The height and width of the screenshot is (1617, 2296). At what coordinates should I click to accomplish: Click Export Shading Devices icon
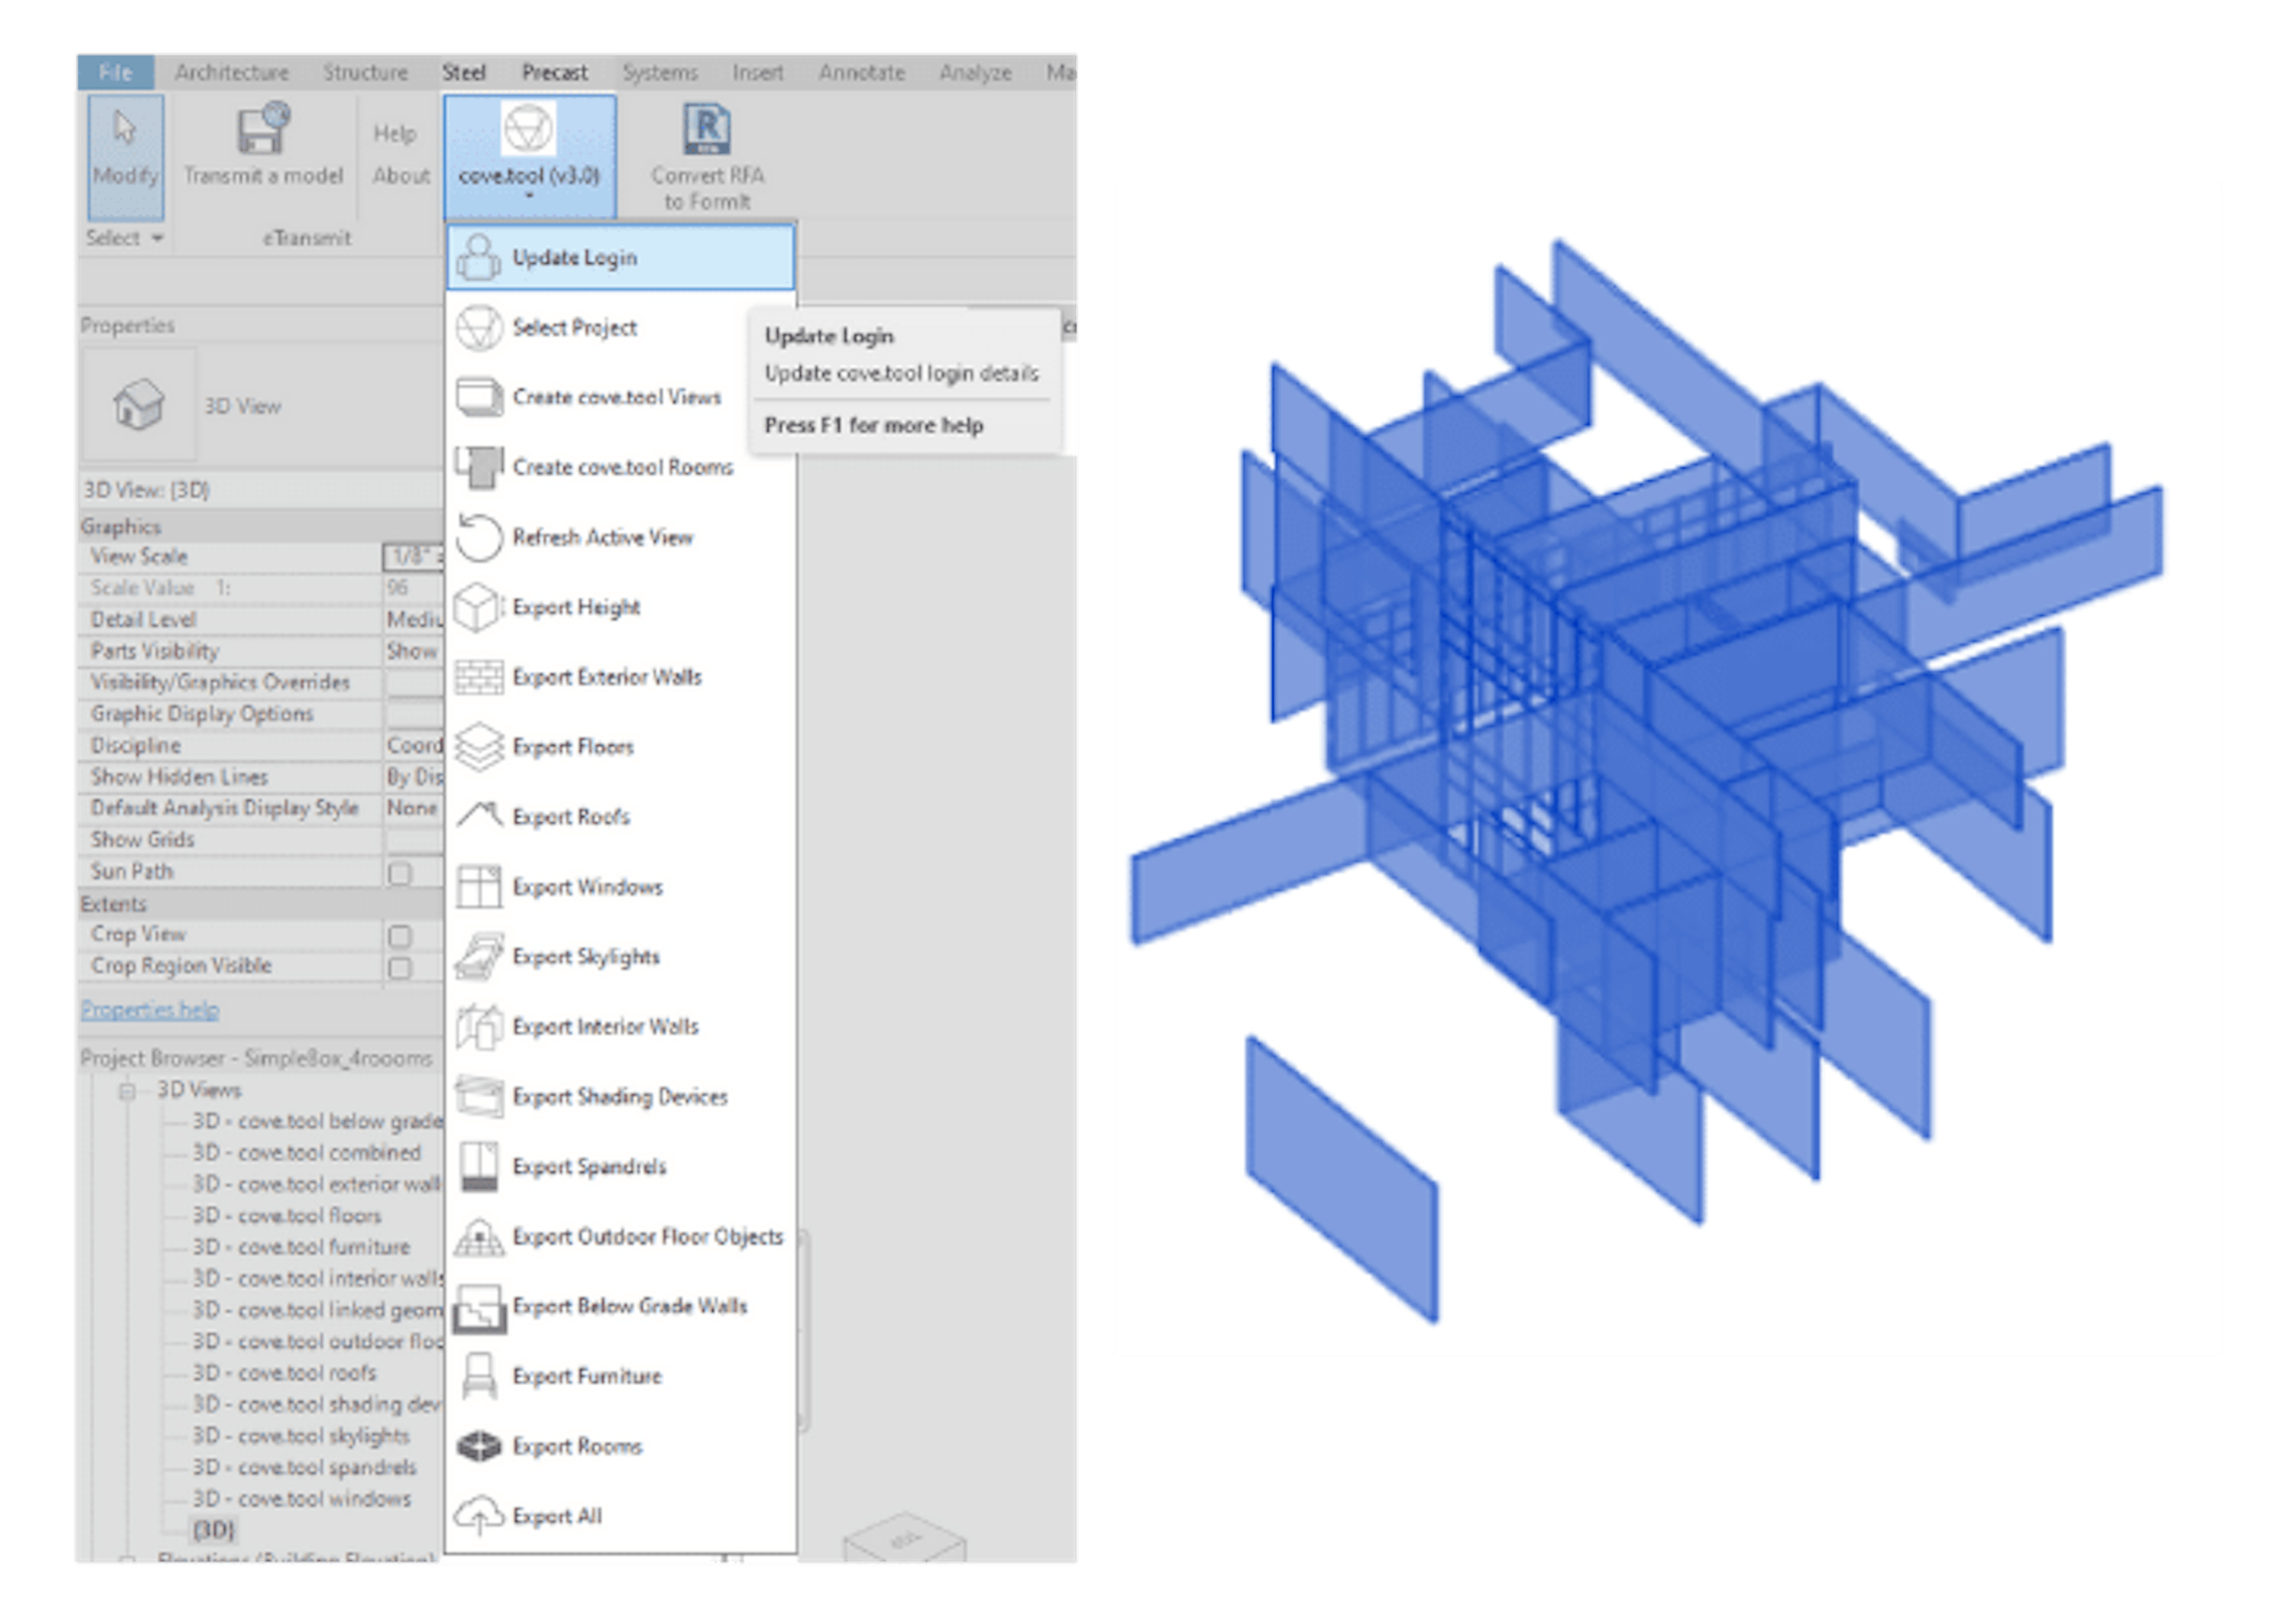pyautogui.click(x=479, y=1096)
